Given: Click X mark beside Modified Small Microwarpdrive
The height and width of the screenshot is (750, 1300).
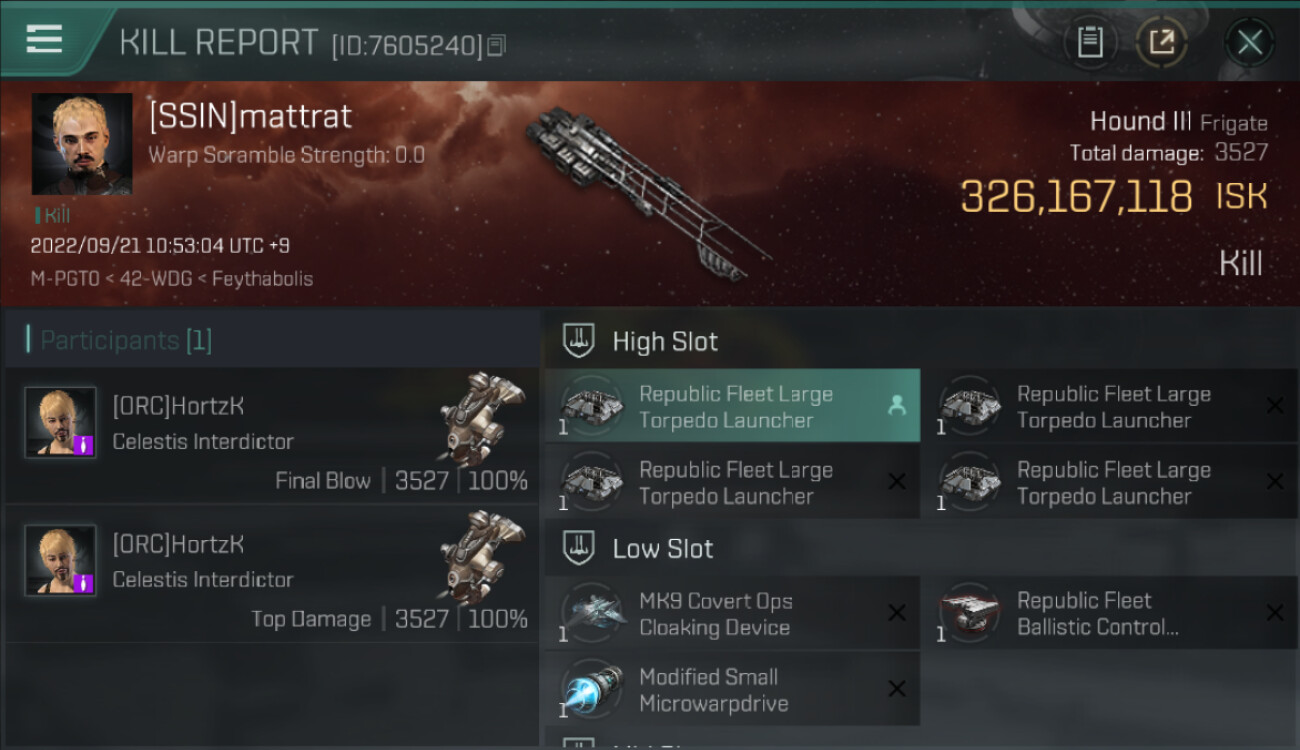Looking at the screenshot, I should 897,689.
